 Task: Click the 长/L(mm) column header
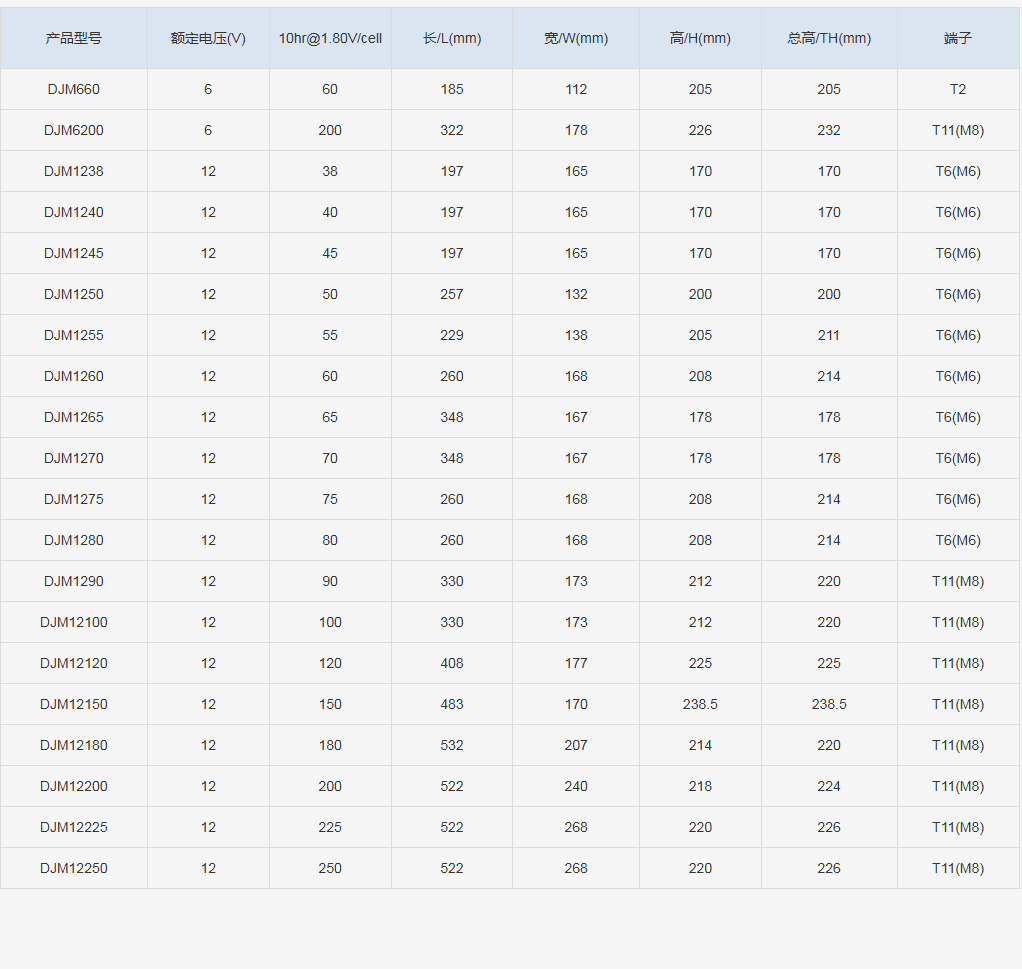click(452, 38)
